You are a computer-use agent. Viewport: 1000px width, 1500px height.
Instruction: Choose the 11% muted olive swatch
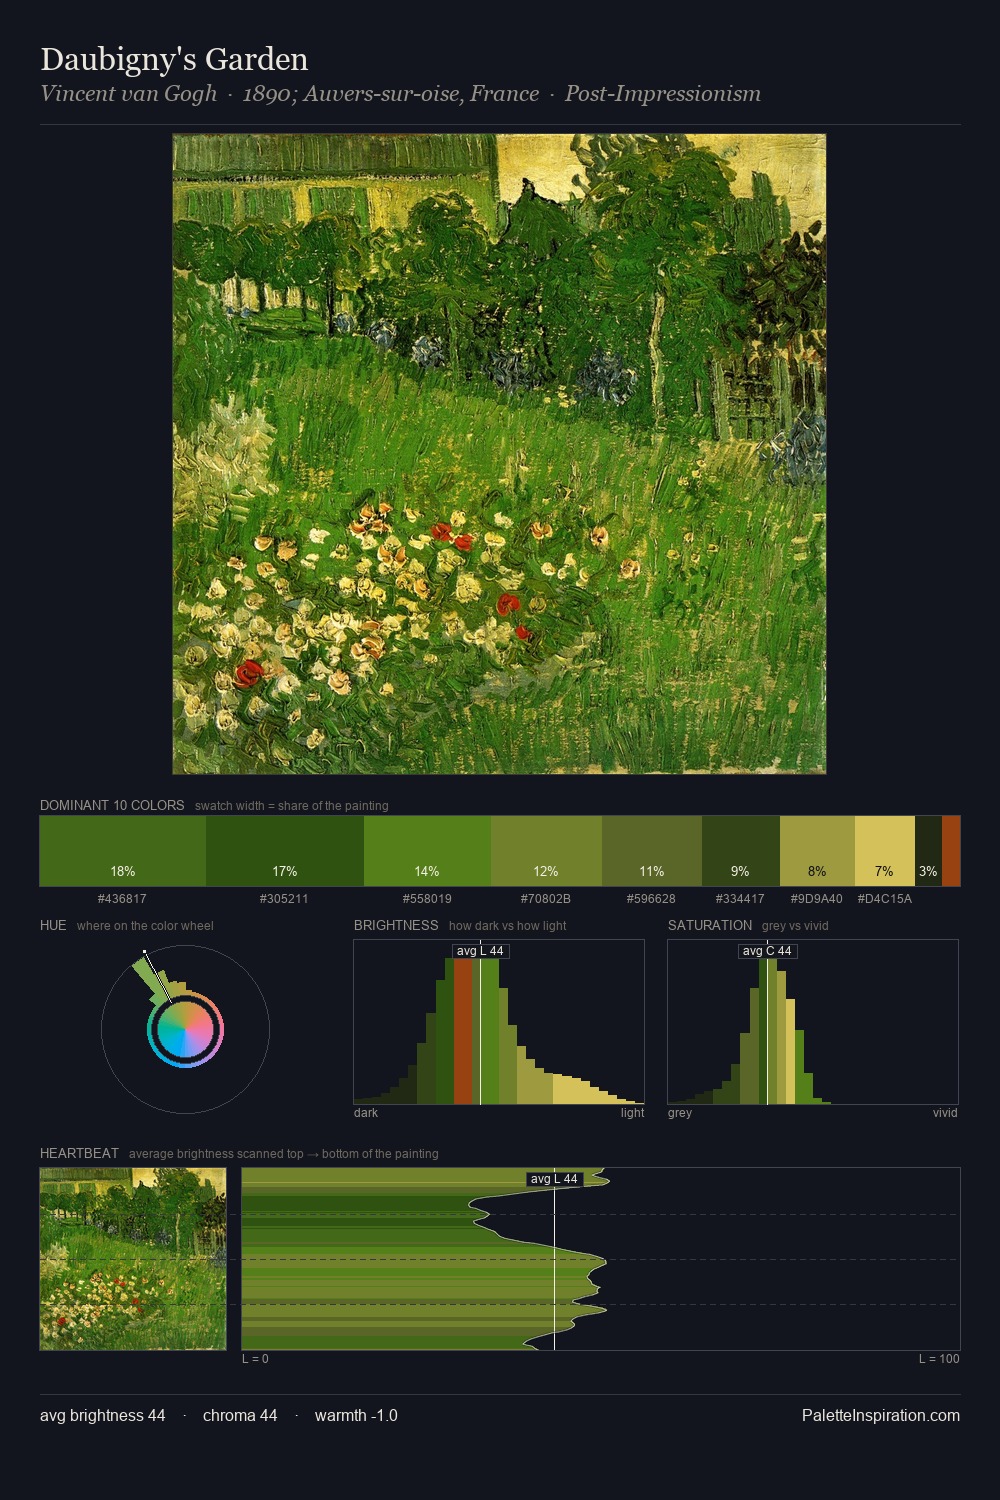652,851
